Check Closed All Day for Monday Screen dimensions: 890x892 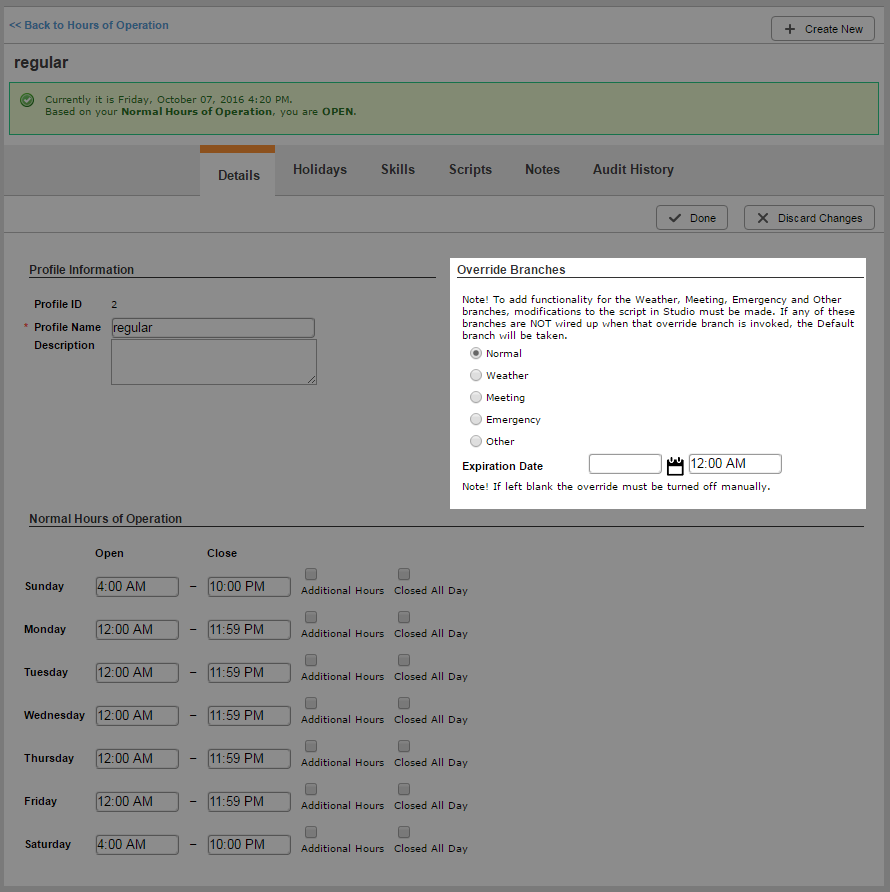pos(404,617)
